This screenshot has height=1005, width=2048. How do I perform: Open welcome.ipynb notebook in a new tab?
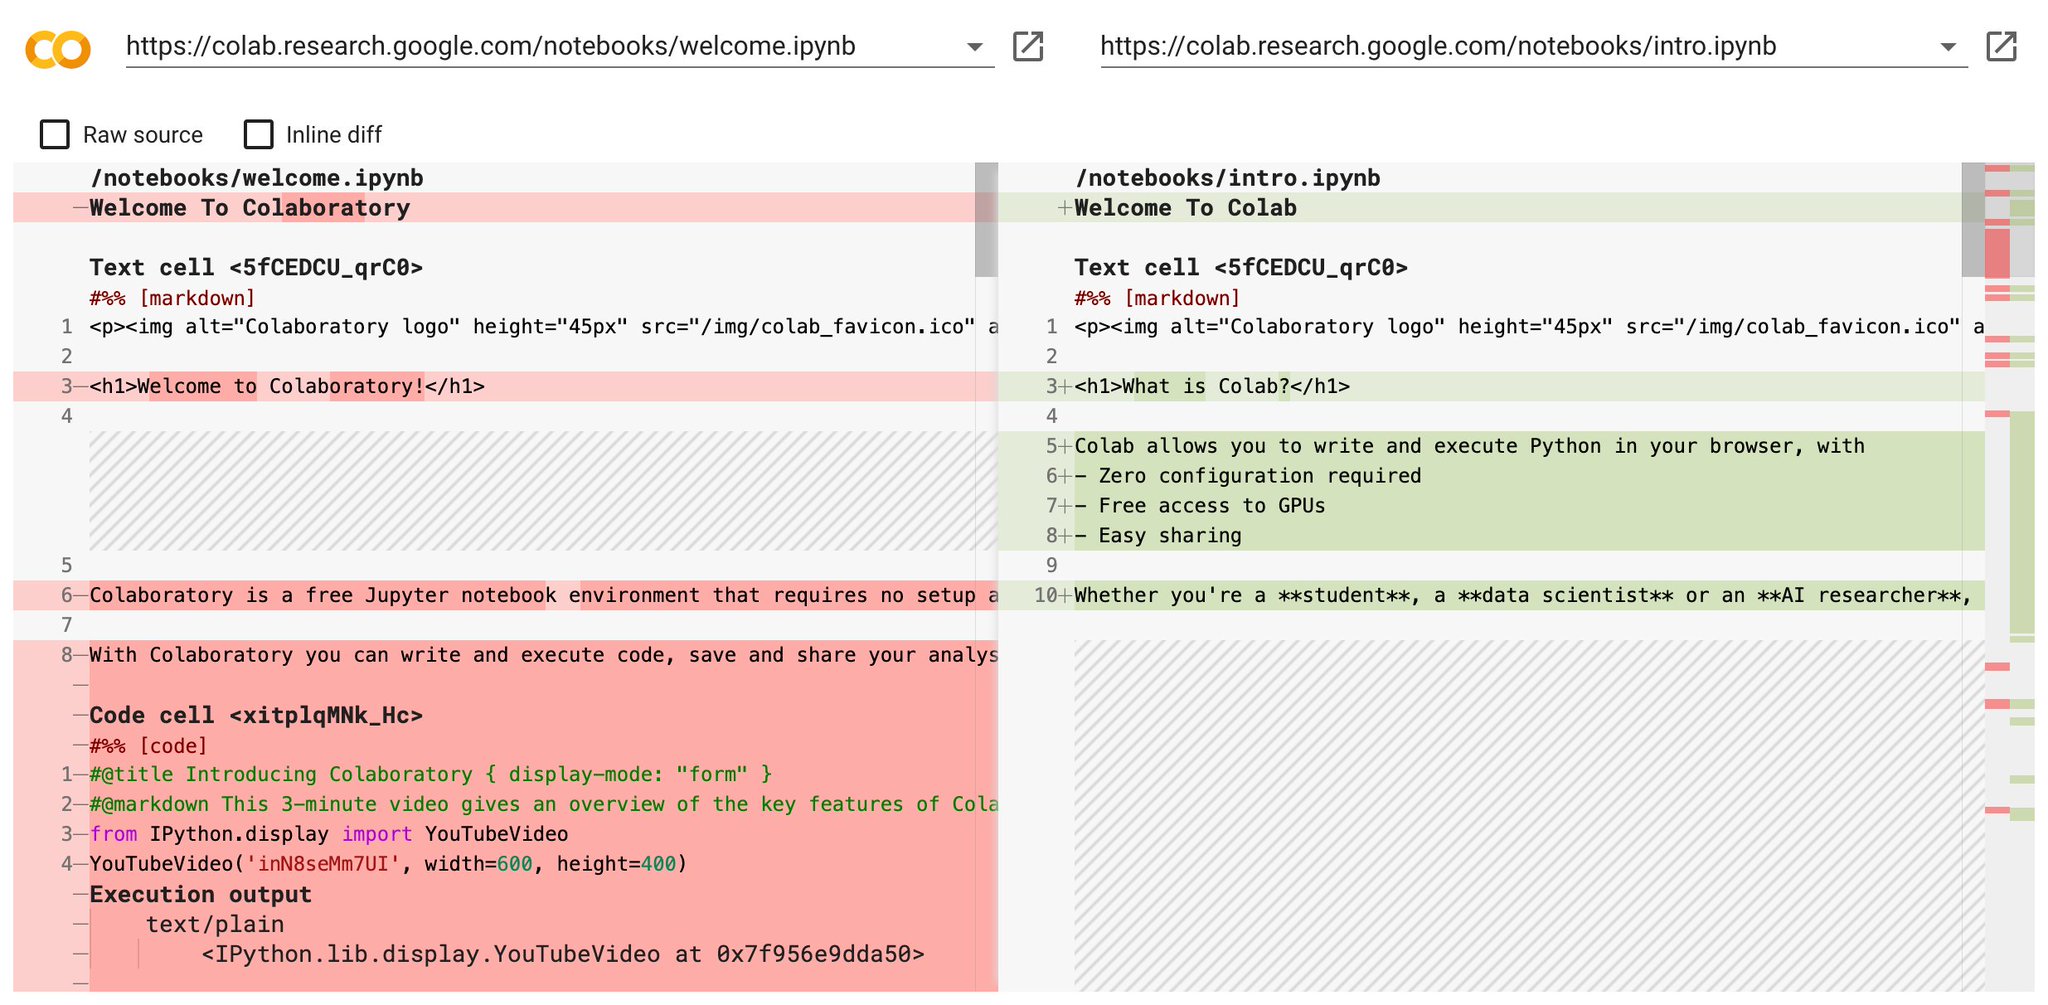point(1028,46)
